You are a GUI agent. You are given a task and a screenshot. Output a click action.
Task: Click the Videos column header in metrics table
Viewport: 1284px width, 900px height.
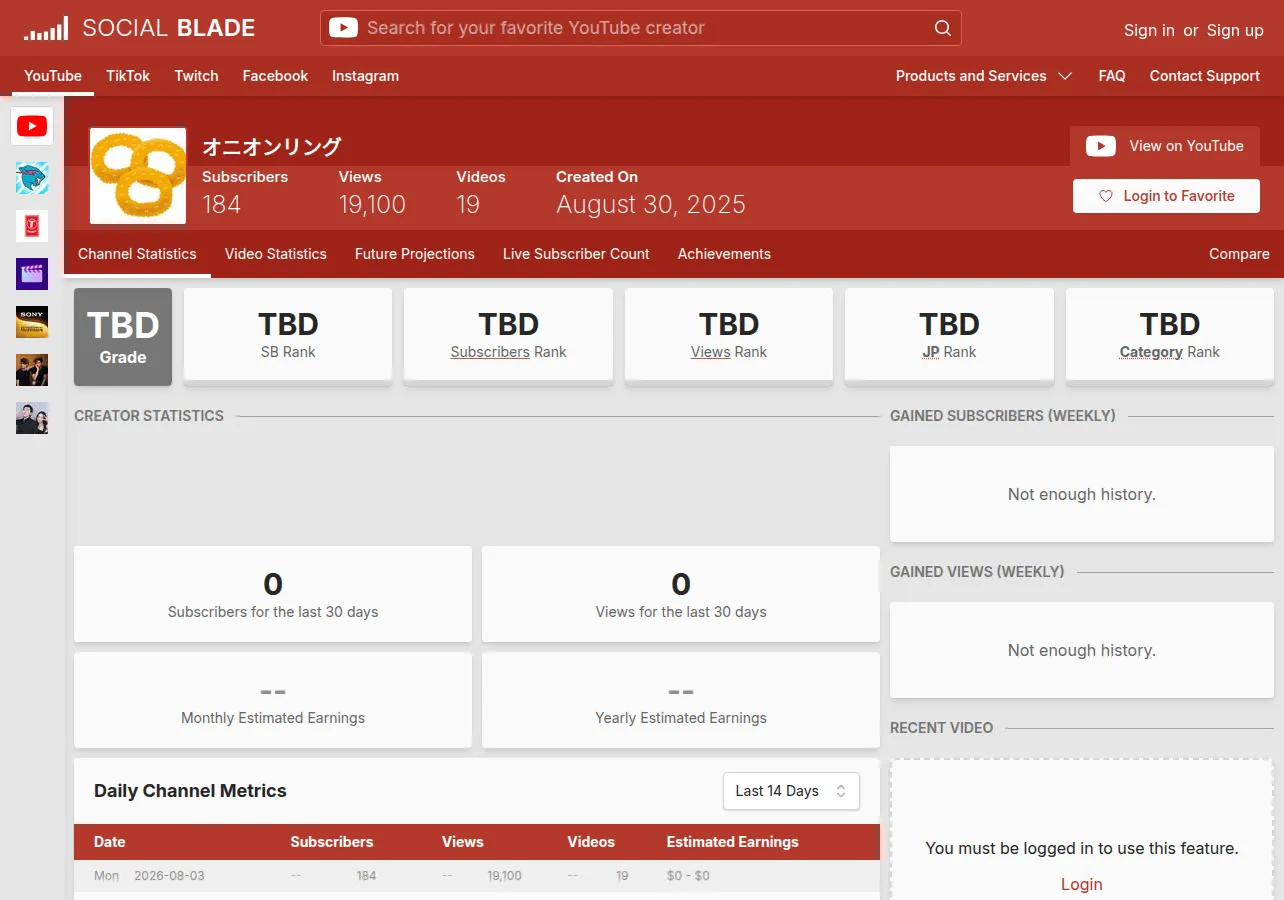pos(591,842)
